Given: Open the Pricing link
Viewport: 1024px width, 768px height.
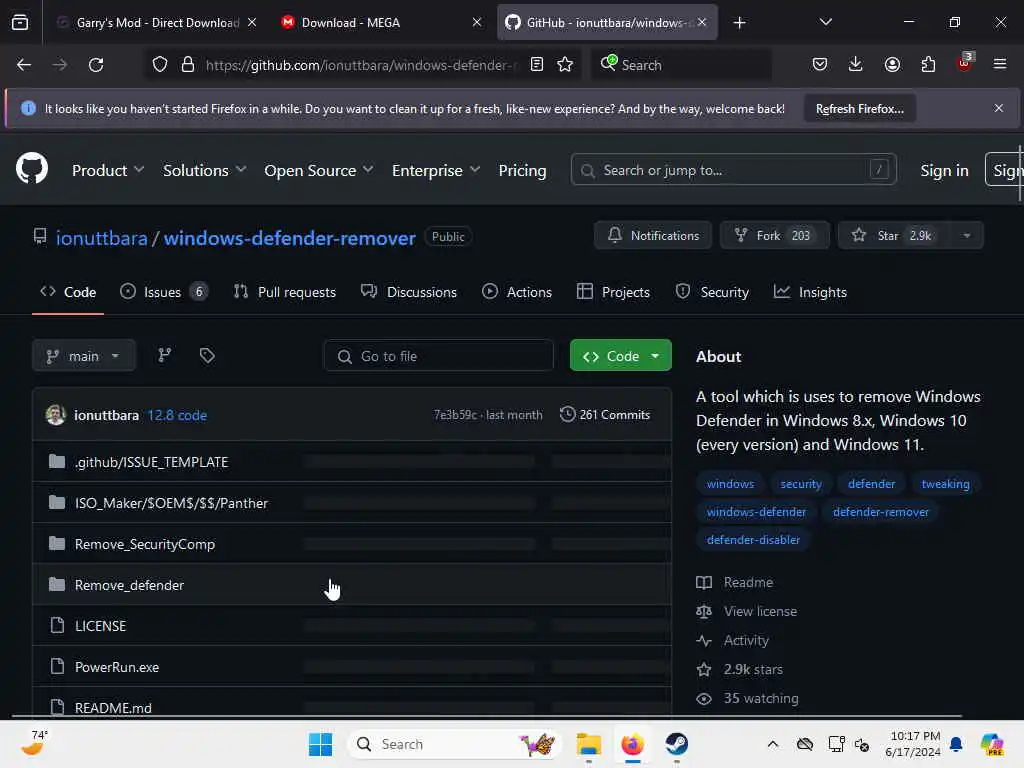Looking at the screenshot, I should point(522,170).
